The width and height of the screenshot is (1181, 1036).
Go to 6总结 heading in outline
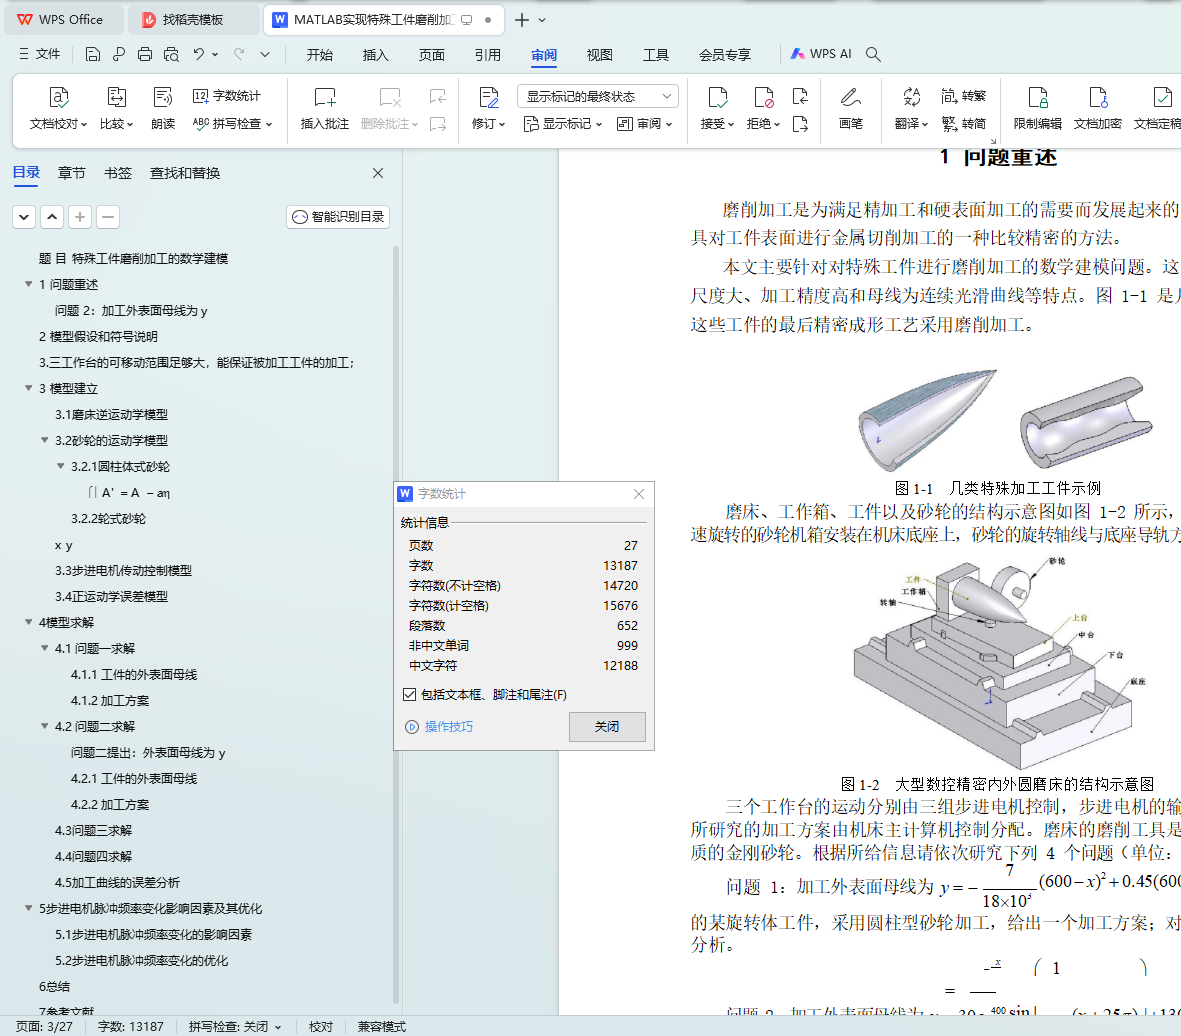click(x=54, y=986)
